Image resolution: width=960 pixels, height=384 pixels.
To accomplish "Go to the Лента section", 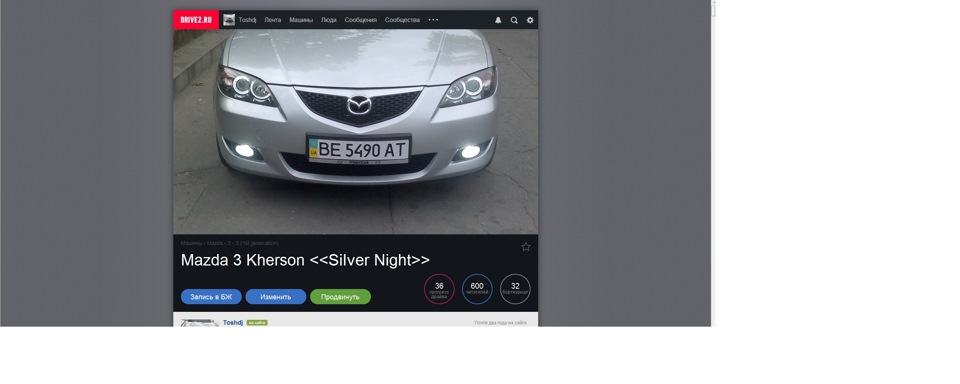I will (272, 20).
